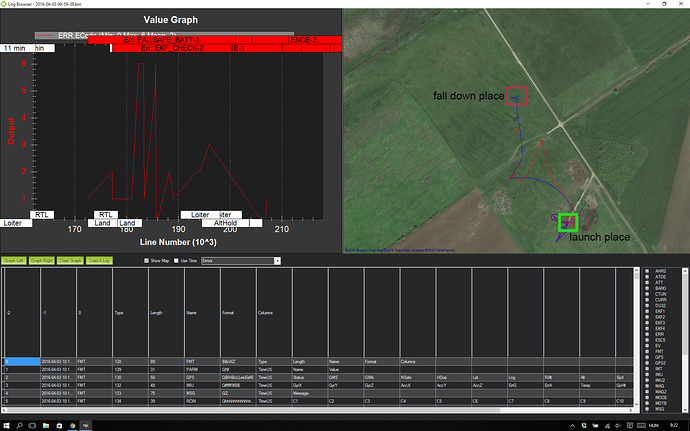
Task: Switch to Google Chrome in the taskbar
Action: (x=72, y=425)
